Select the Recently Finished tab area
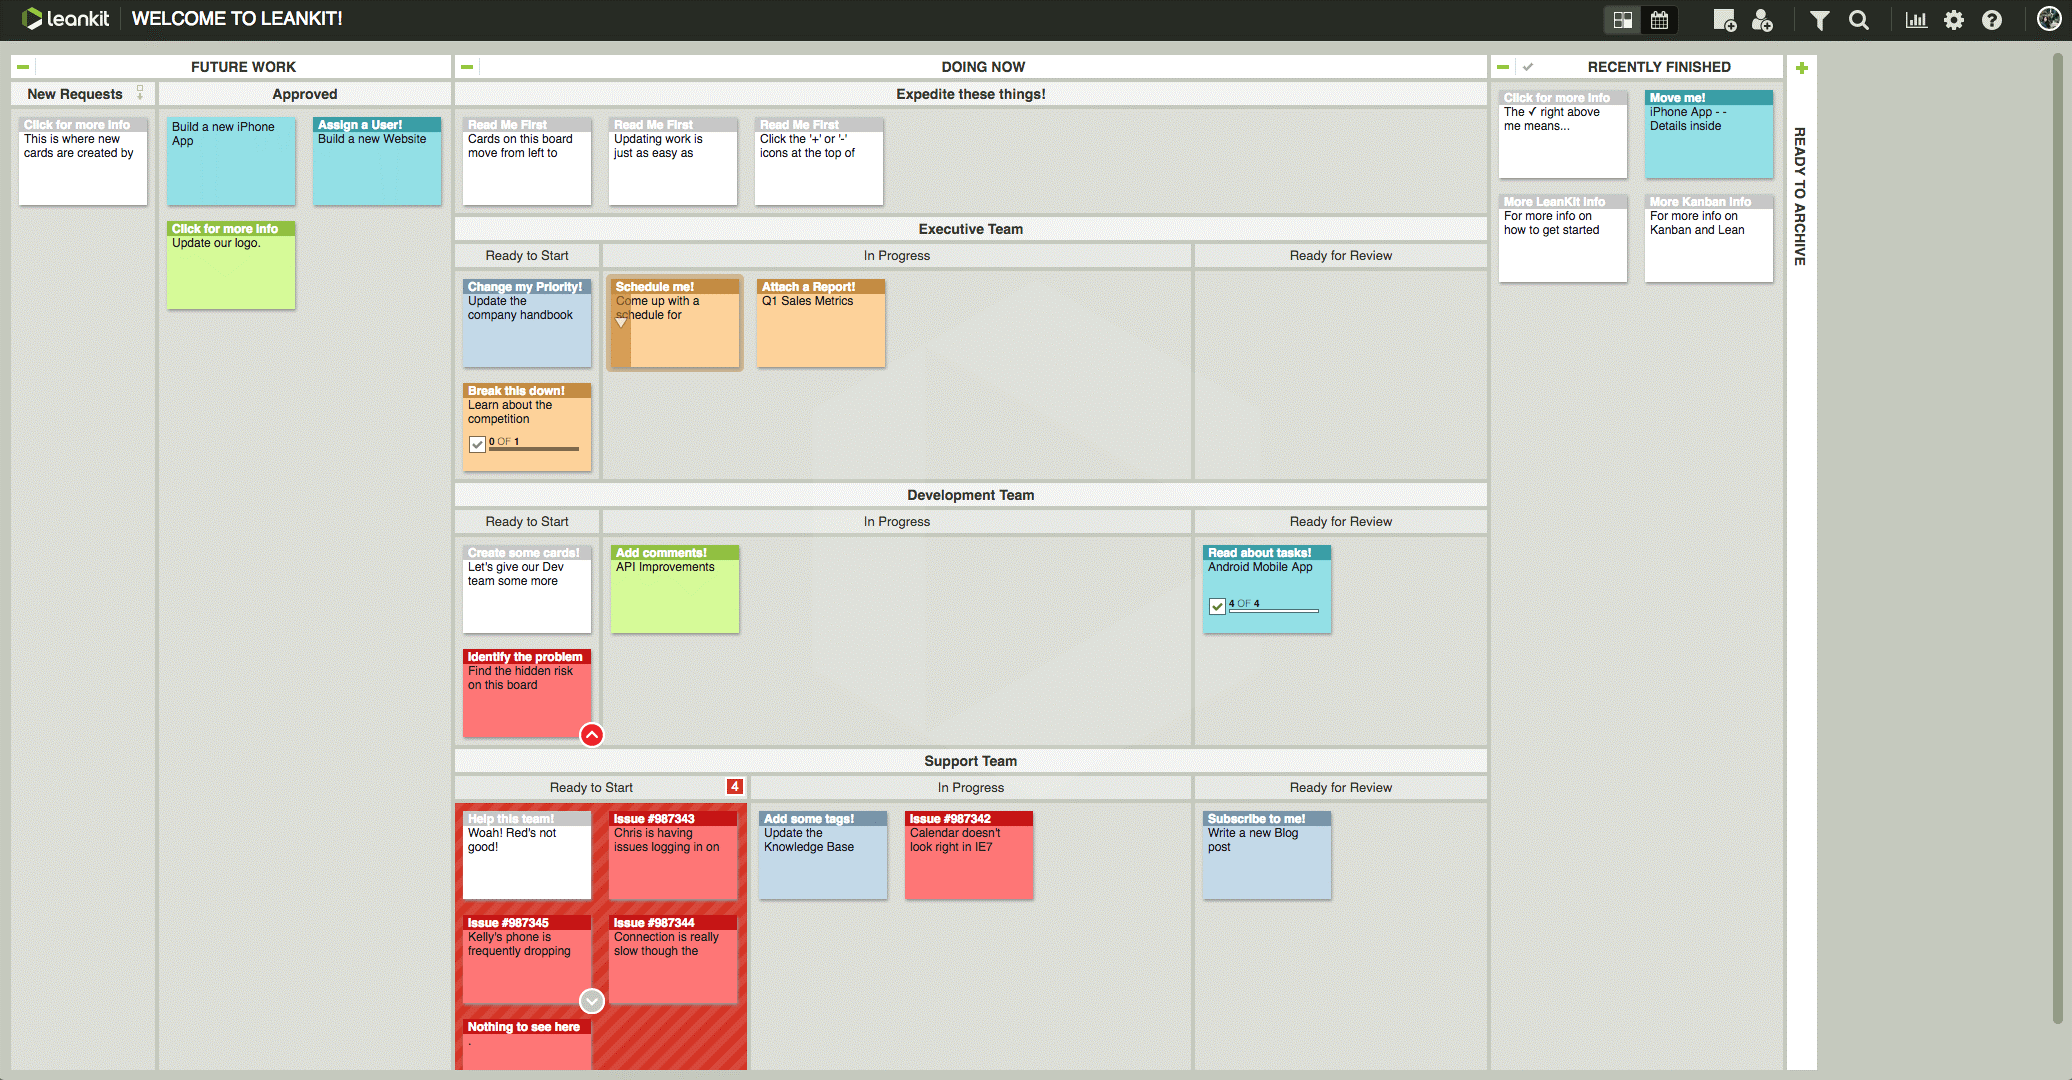Image resolution: width=2072 pixels, height=1080 pixels. point(1660,66)
